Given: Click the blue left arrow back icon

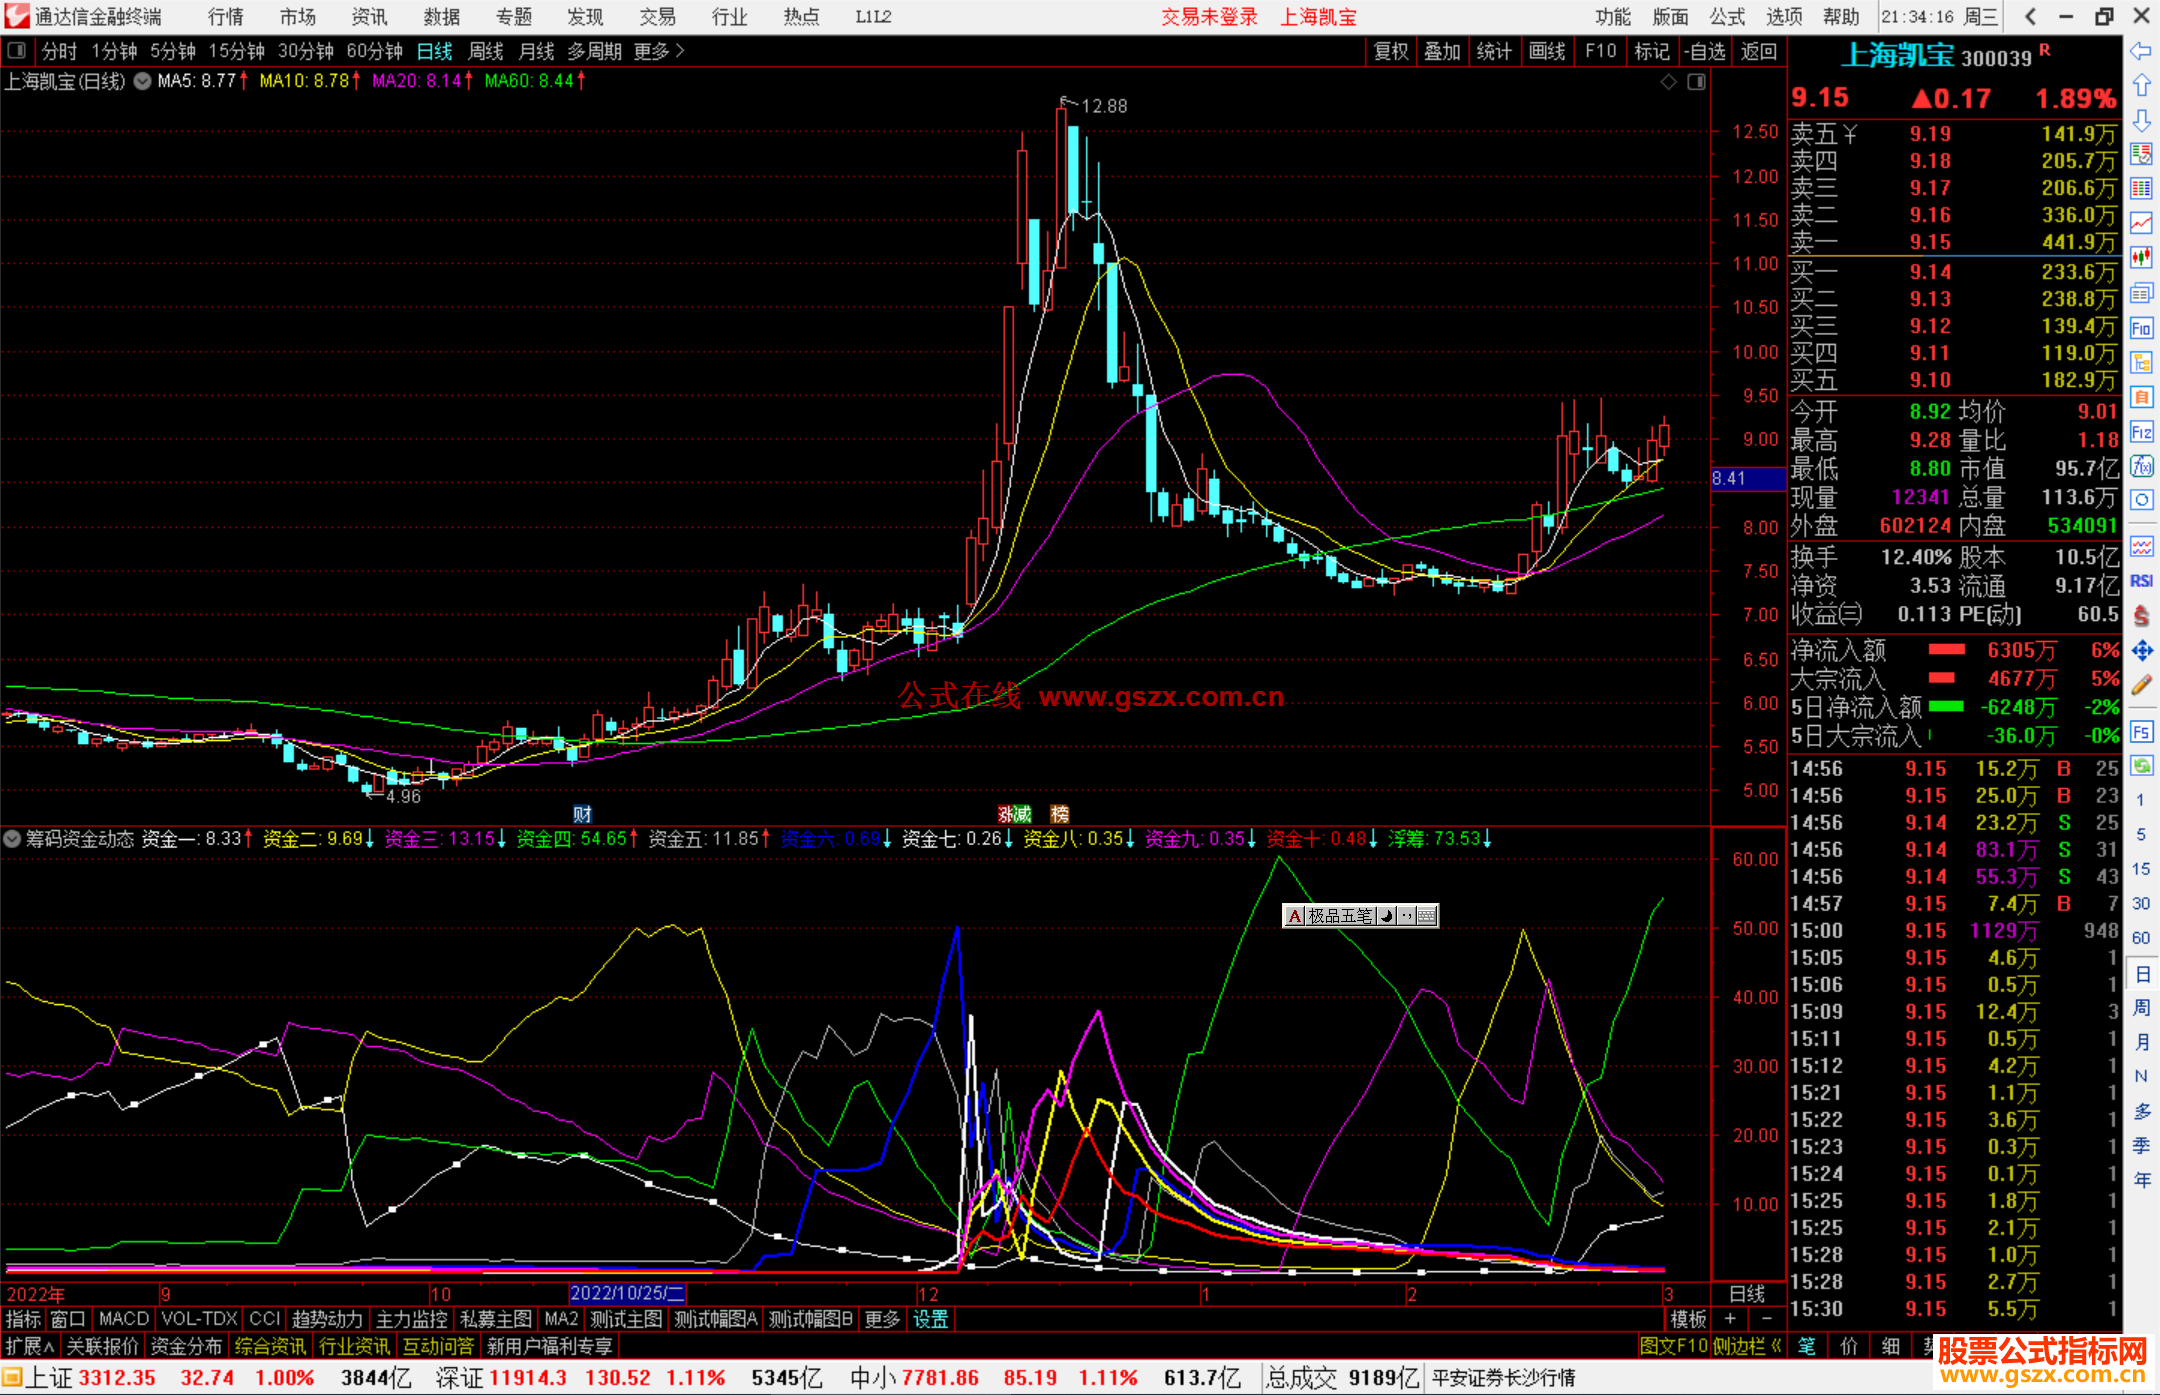Looking at the screenshot, I should click(x=2141, y=51).
